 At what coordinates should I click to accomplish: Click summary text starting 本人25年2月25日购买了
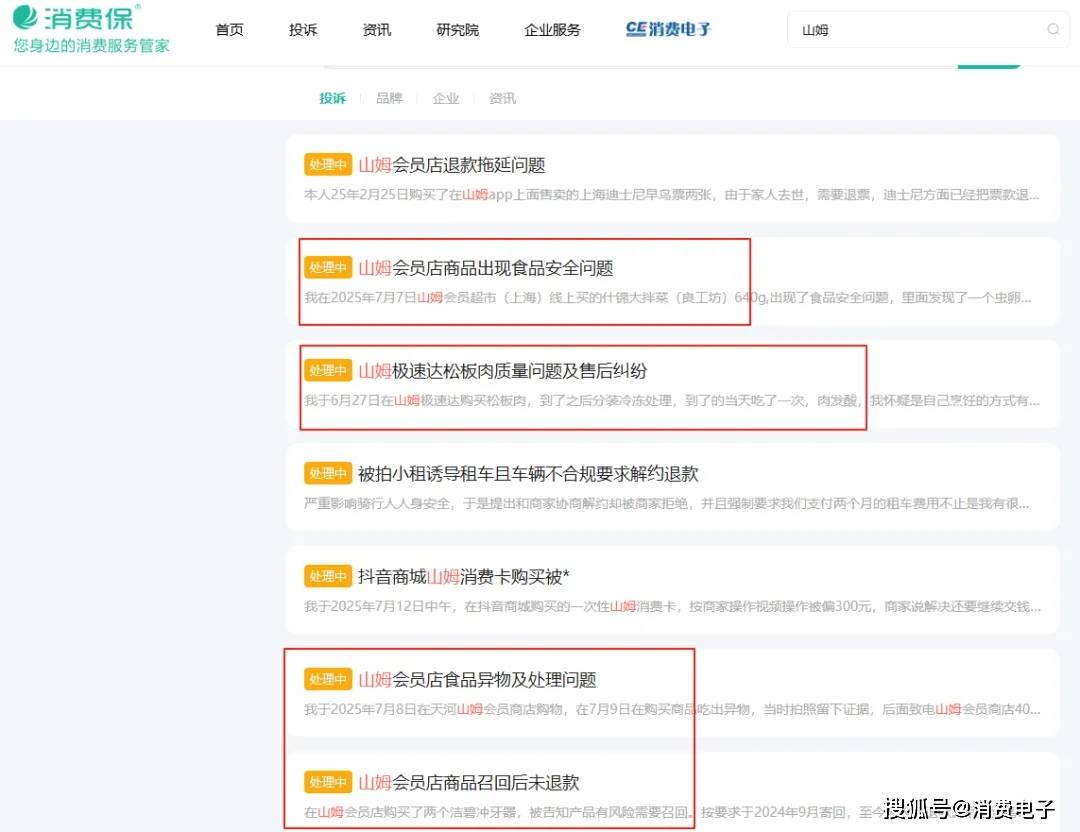click(672, 195)
